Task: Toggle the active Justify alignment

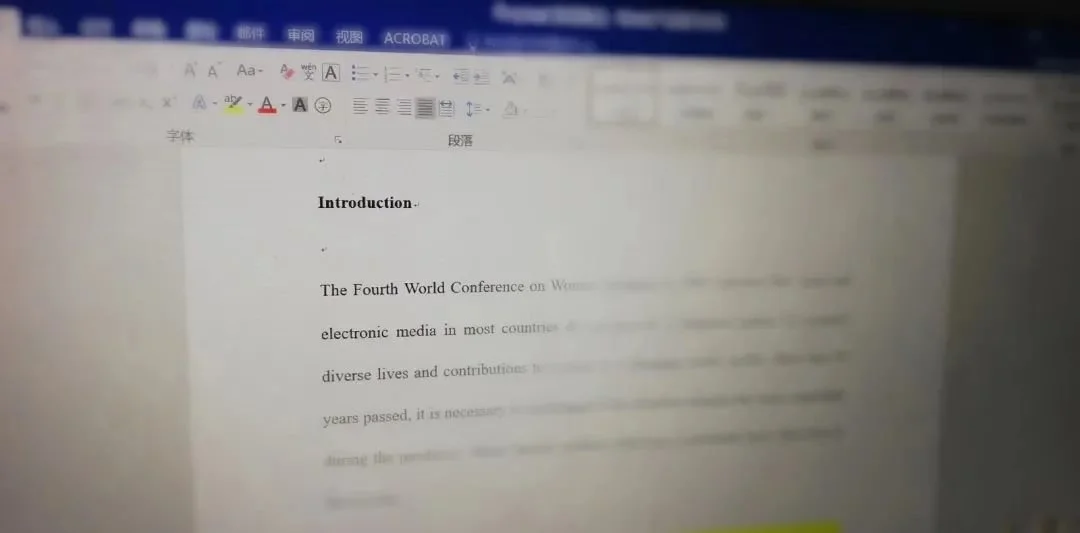Action: click(x=425, y=107)
